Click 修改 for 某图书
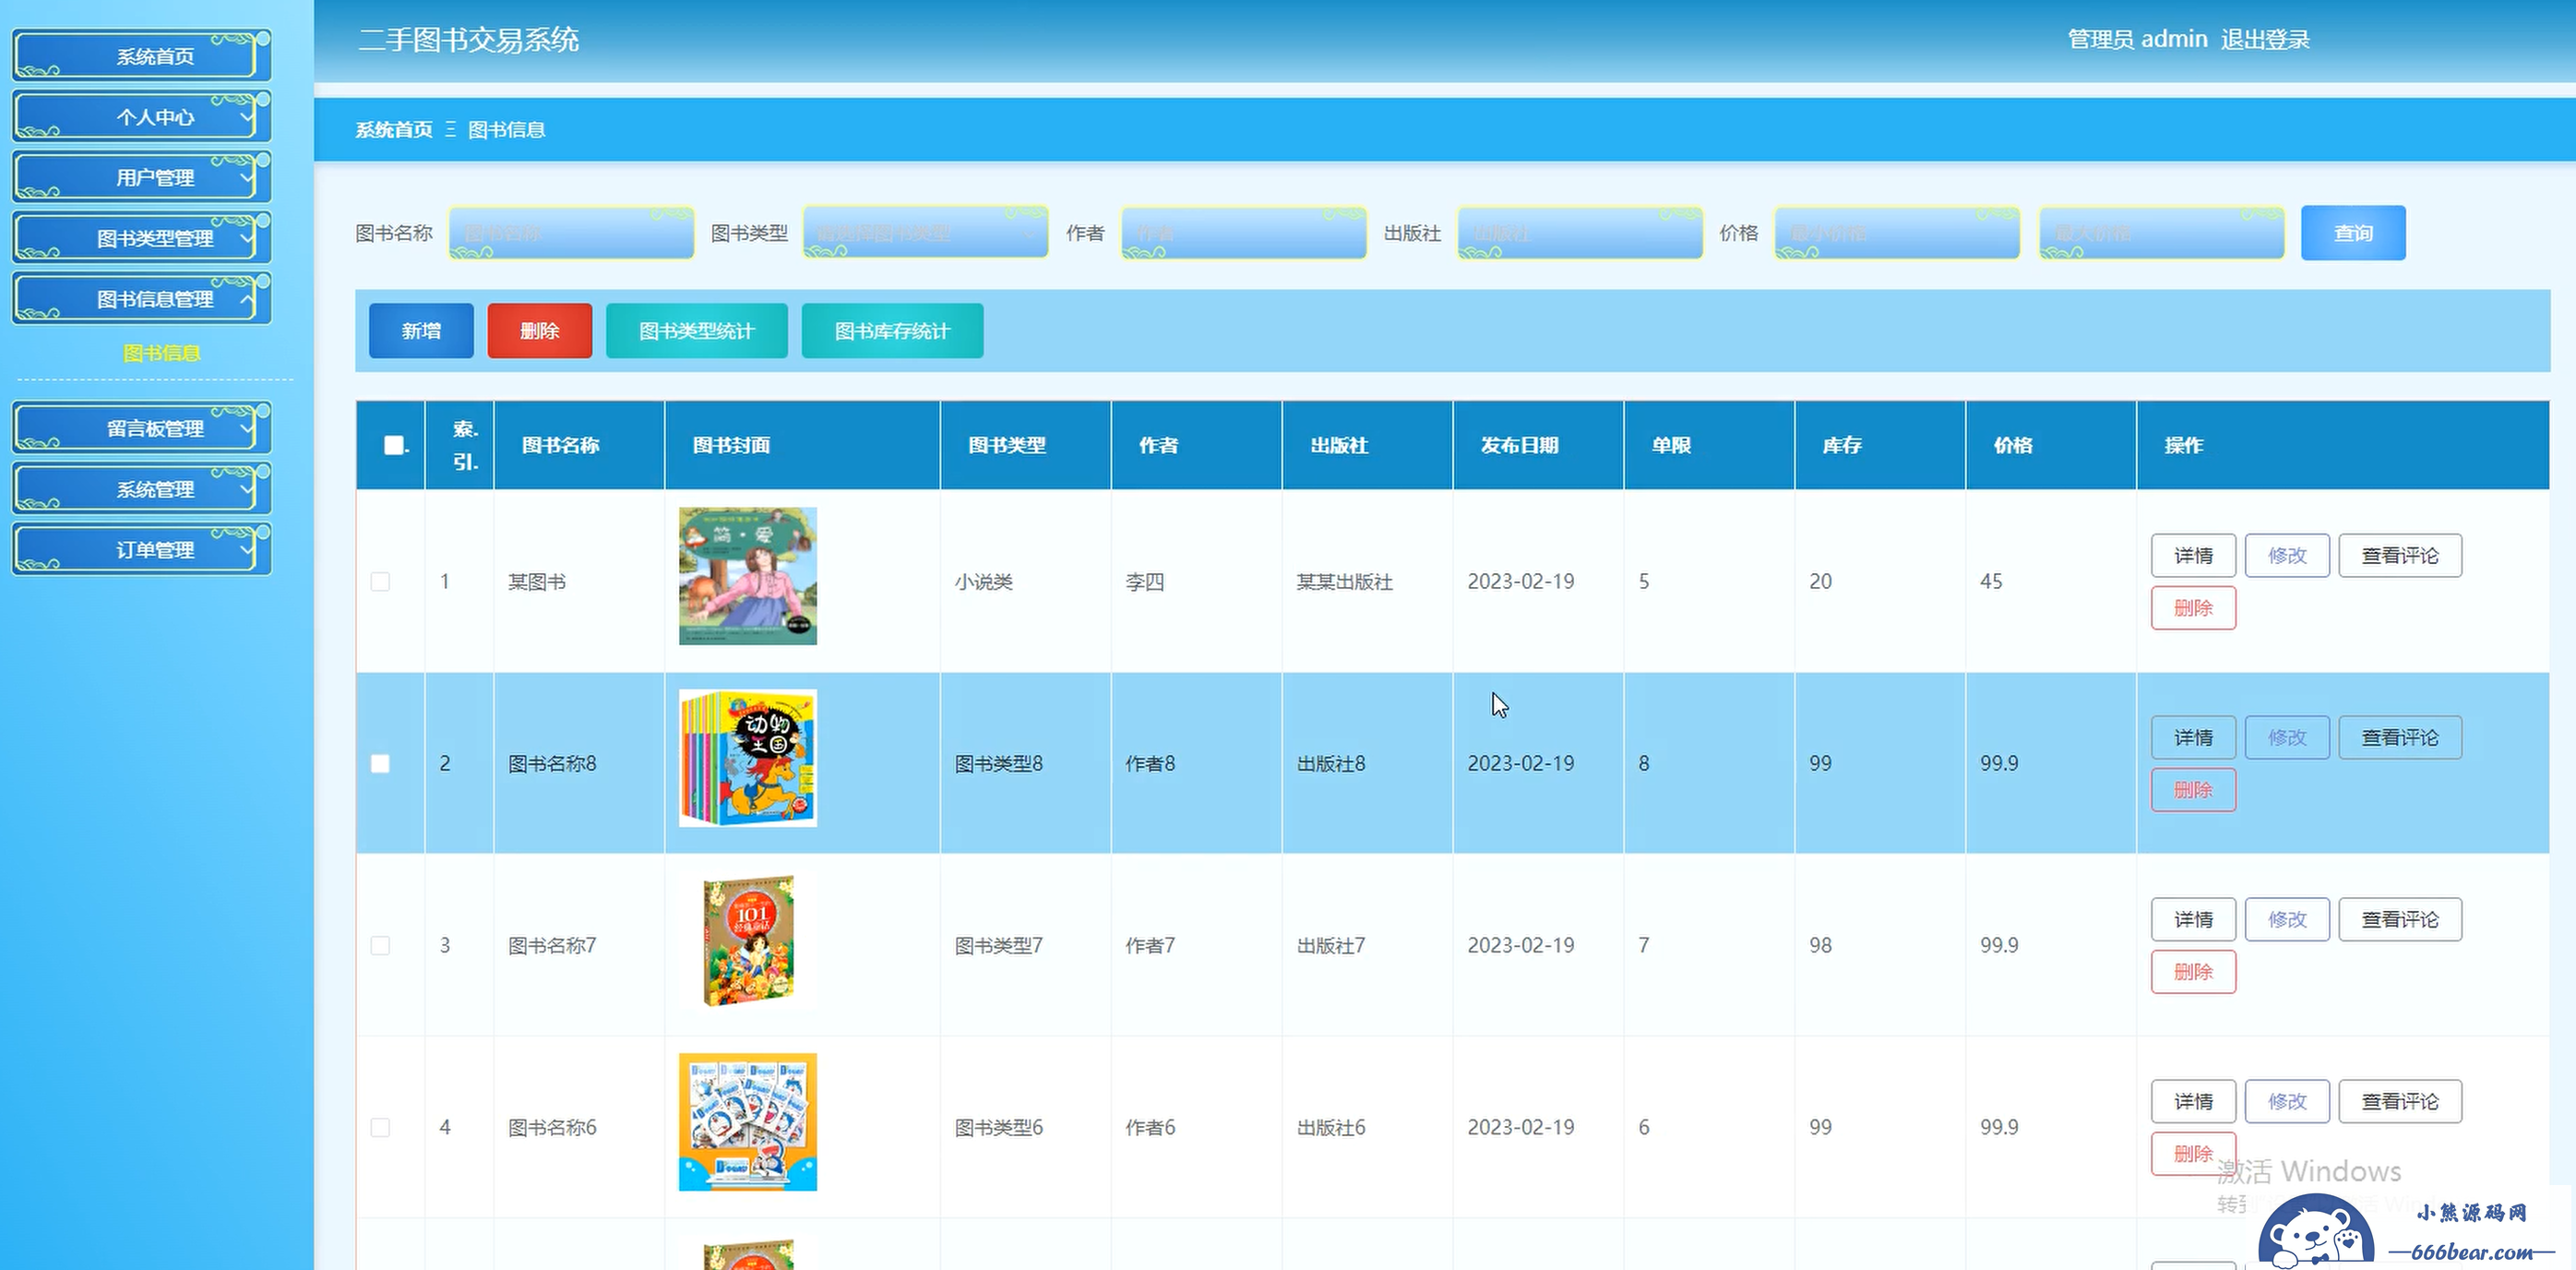Viewport: 2576px width, 1270px height. pos(2287,555)
